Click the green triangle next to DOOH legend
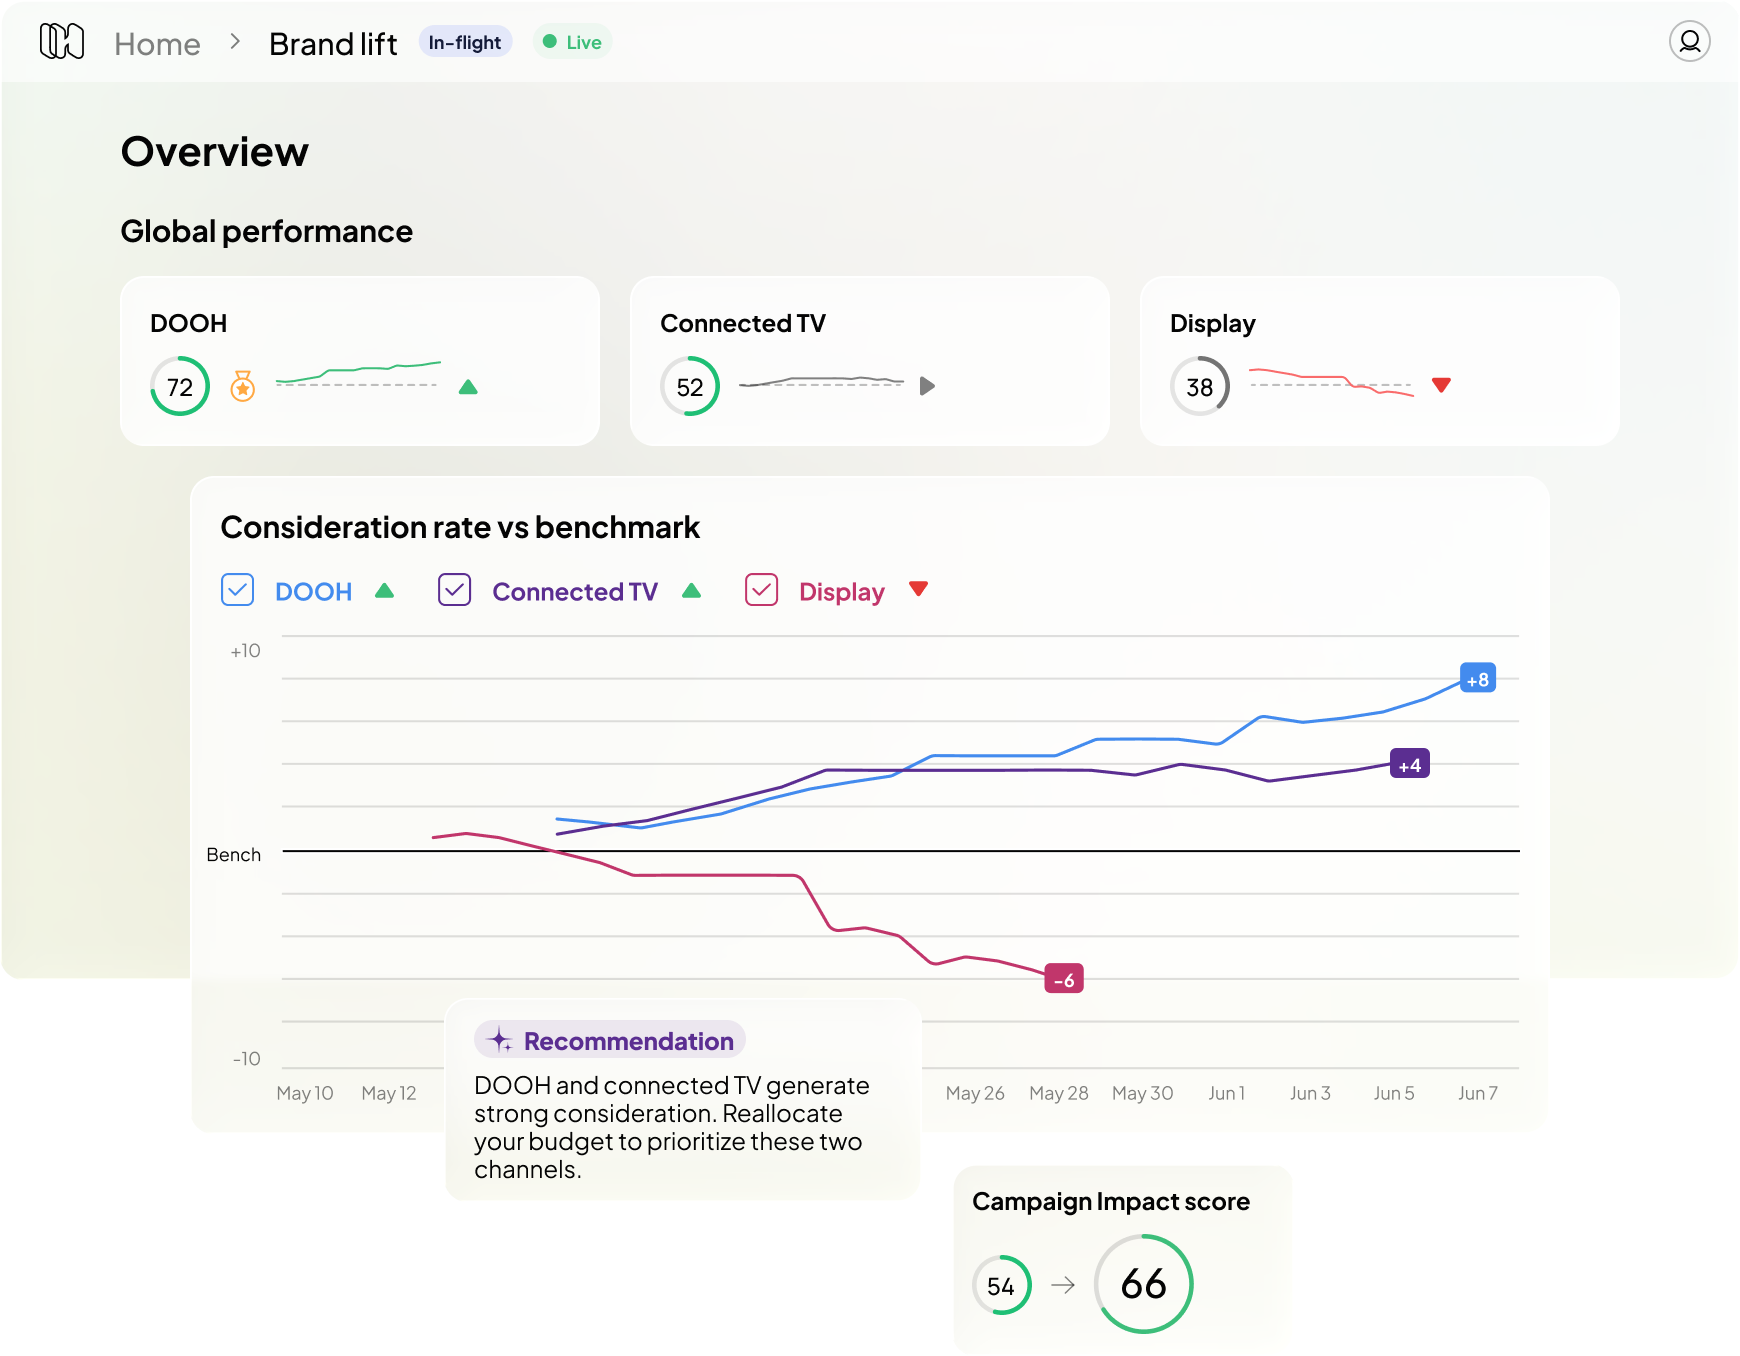Viewport: 1740px width, 1356px height. click(x=384, y=591)
